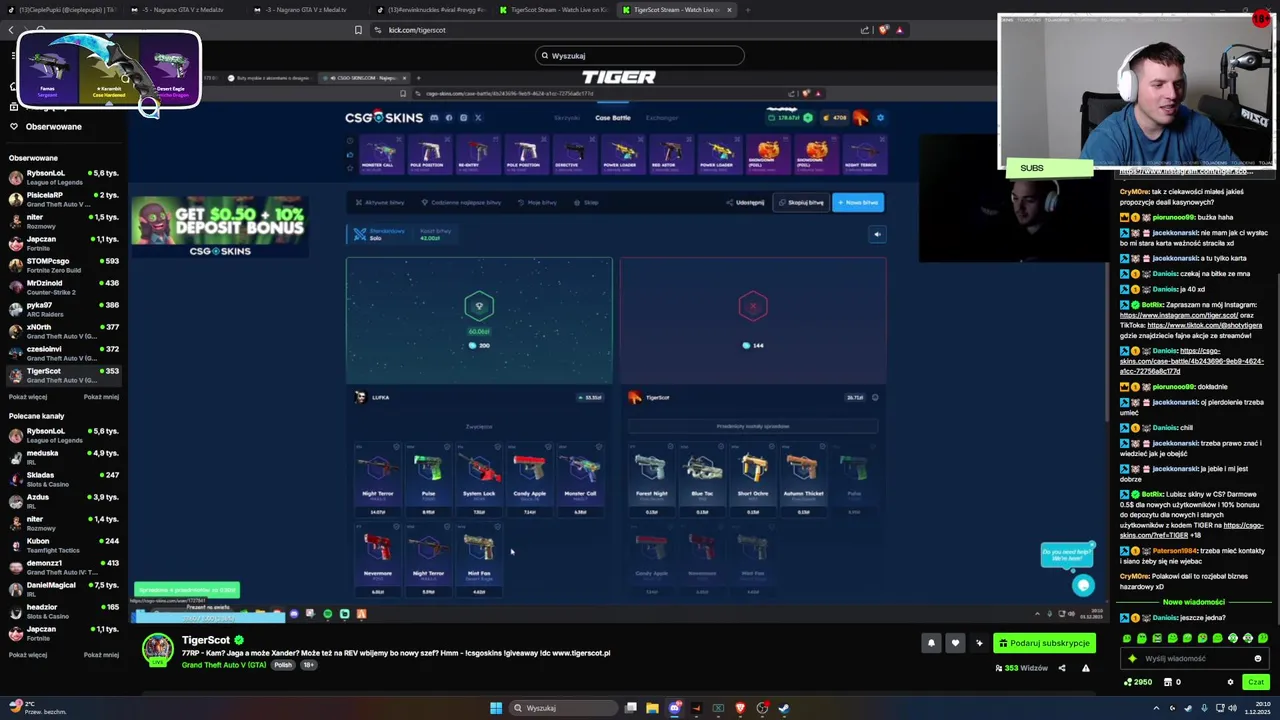Select TigerScot in the followed list
1280x720 pixels.
(63, 375)
